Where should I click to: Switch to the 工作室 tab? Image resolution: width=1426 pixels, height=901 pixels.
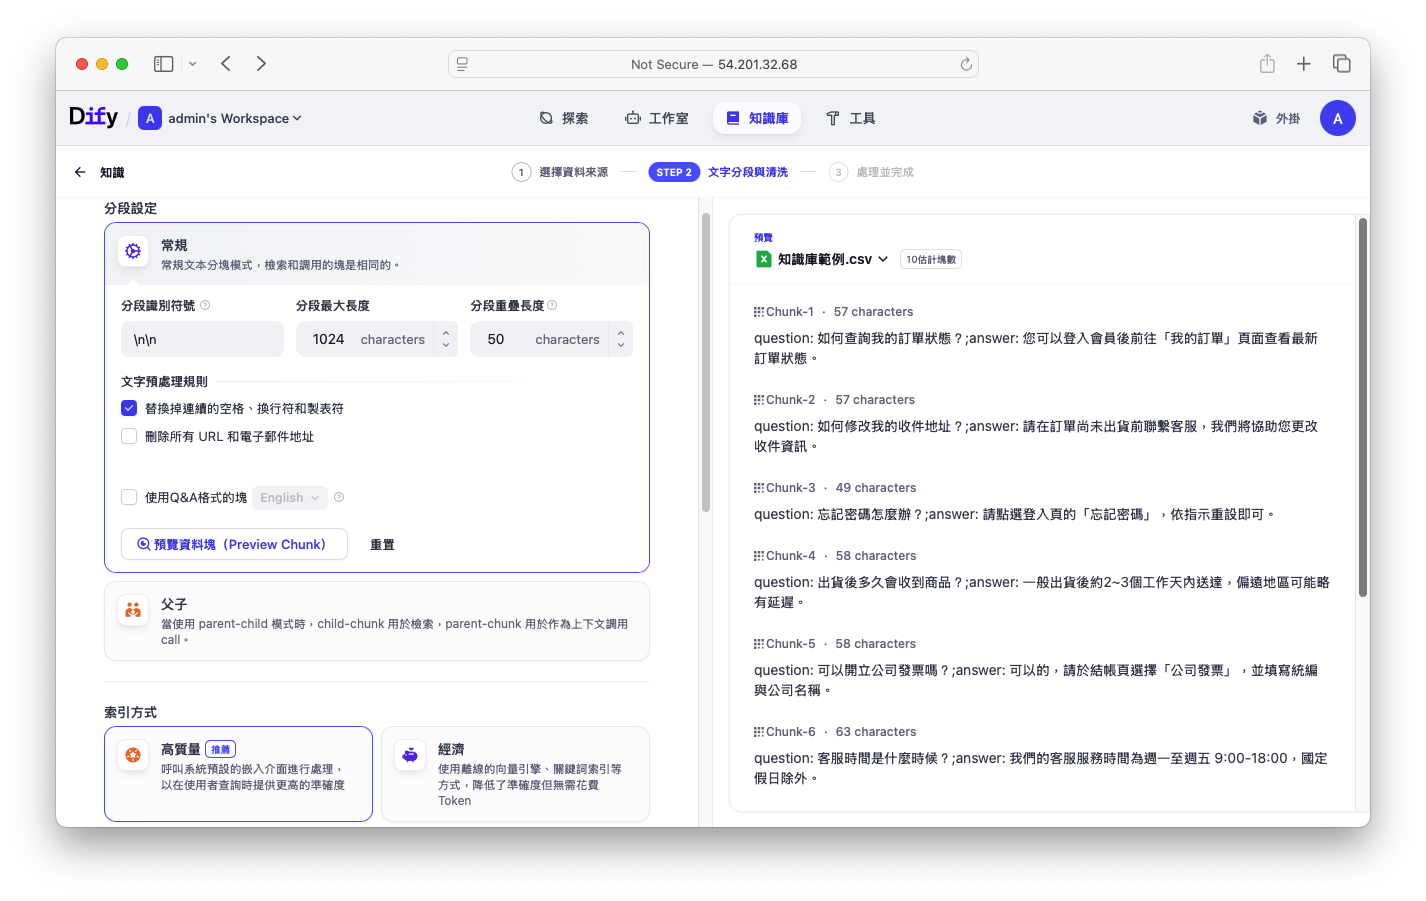click(x=657, y=118)
